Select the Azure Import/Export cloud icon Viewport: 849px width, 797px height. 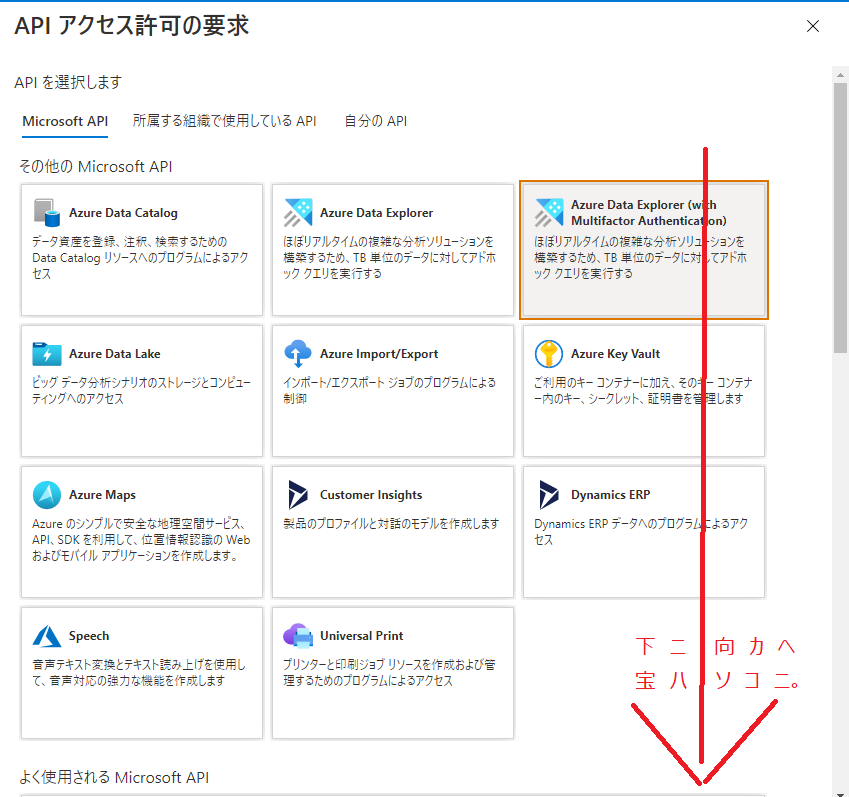pyautogui.click(x=298, y=353)
